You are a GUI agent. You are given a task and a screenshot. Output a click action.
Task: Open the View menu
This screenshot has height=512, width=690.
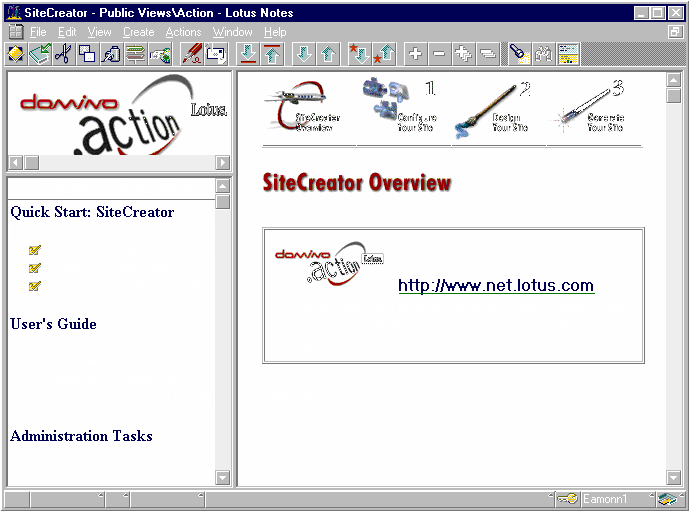pyautogui.click(x=99, y=32)
